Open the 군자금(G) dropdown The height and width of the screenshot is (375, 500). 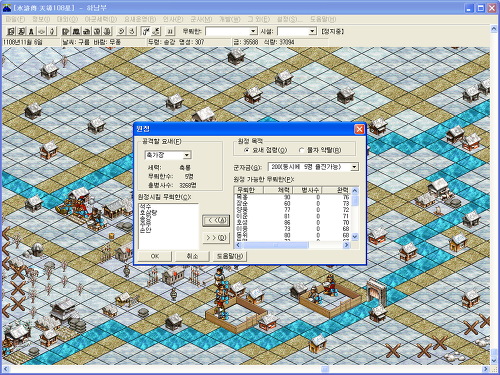[x=313, y=167]
